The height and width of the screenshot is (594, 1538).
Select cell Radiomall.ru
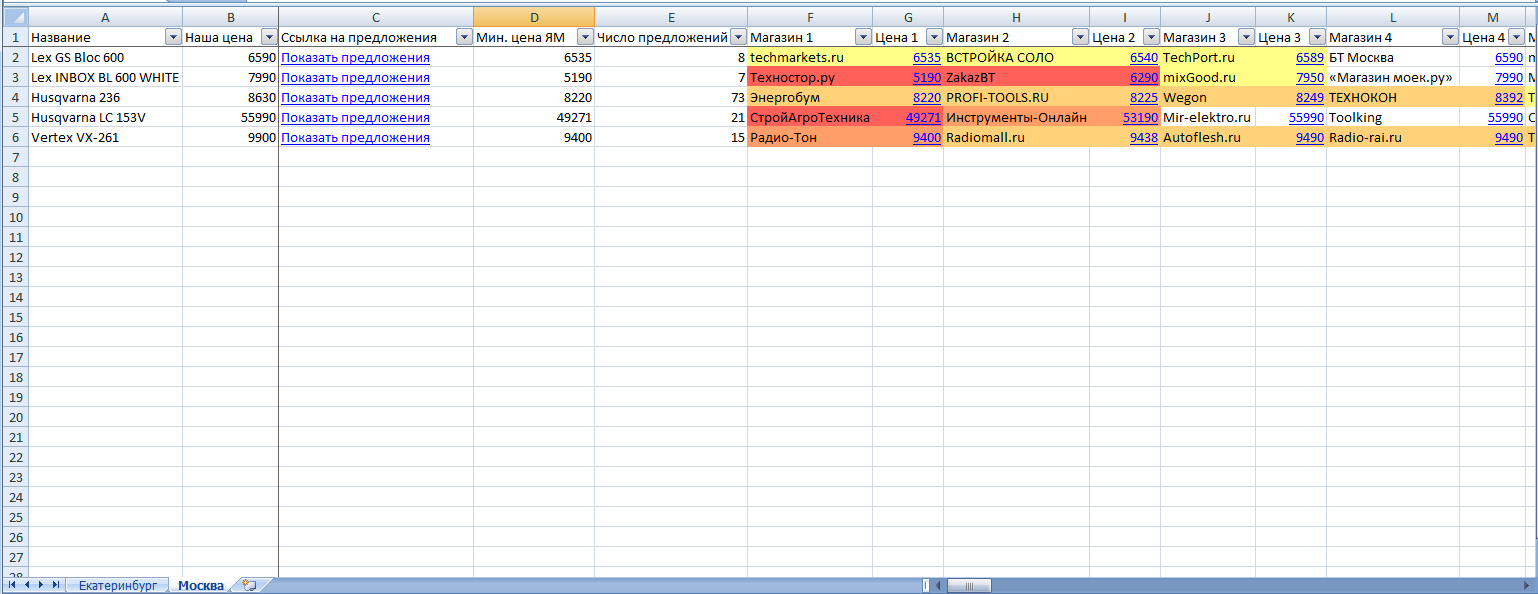tap(1016, 137)
